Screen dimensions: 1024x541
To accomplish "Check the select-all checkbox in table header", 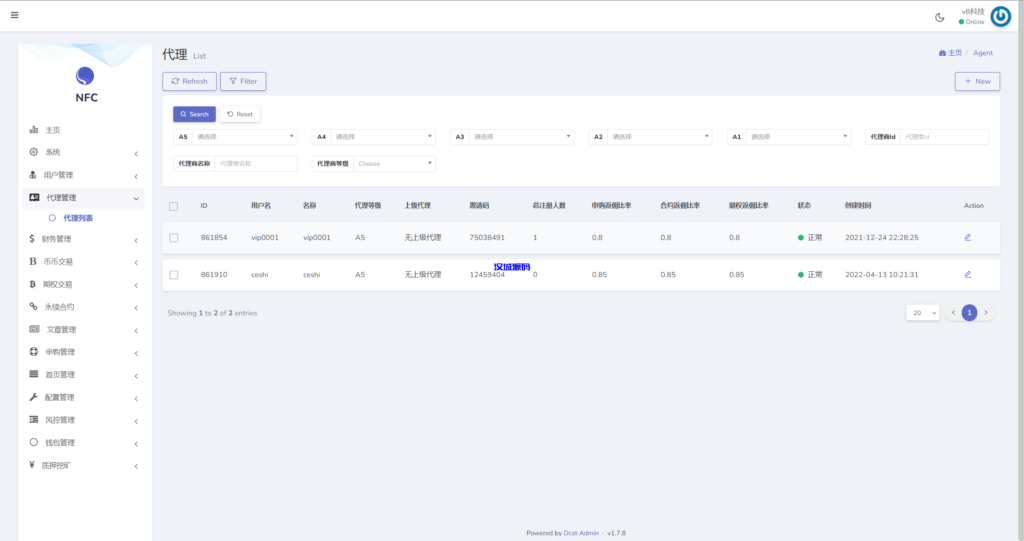I will click(174, 206).
